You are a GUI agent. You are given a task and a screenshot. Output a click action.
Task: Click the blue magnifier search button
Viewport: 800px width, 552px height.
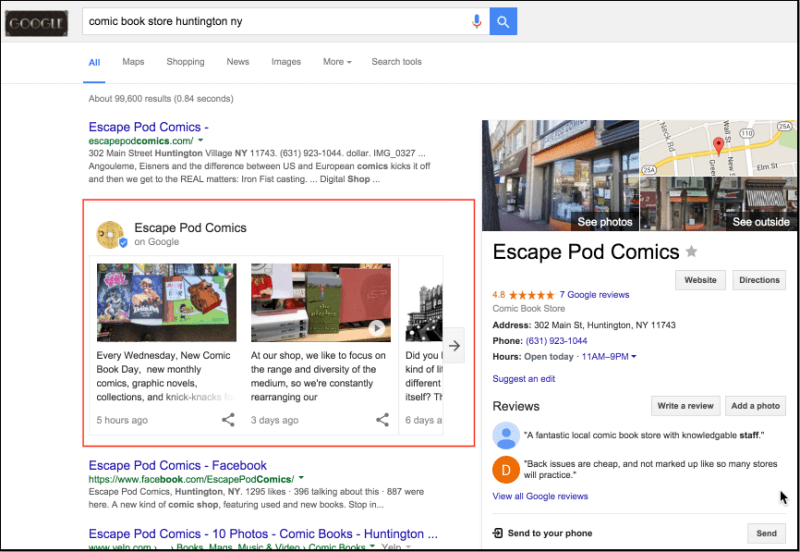click(503, 21)
